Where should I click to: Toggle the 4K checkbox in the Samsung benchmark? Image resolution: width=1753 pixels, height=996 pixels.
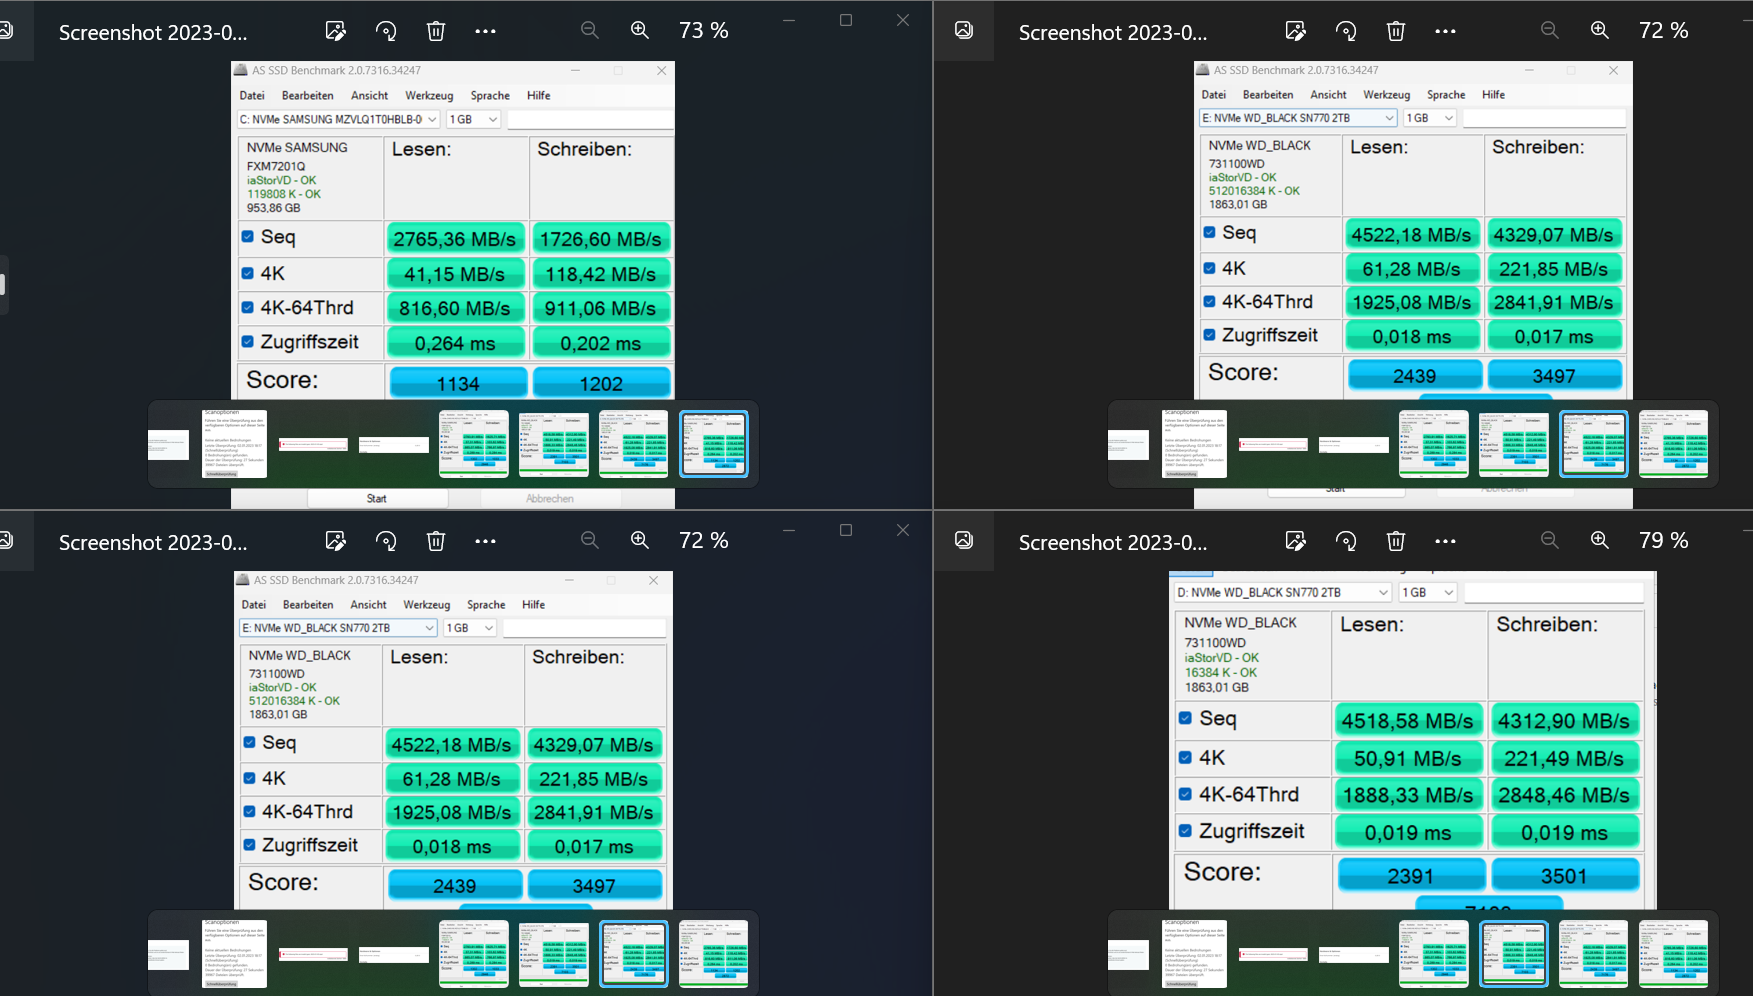pos(247,273)
